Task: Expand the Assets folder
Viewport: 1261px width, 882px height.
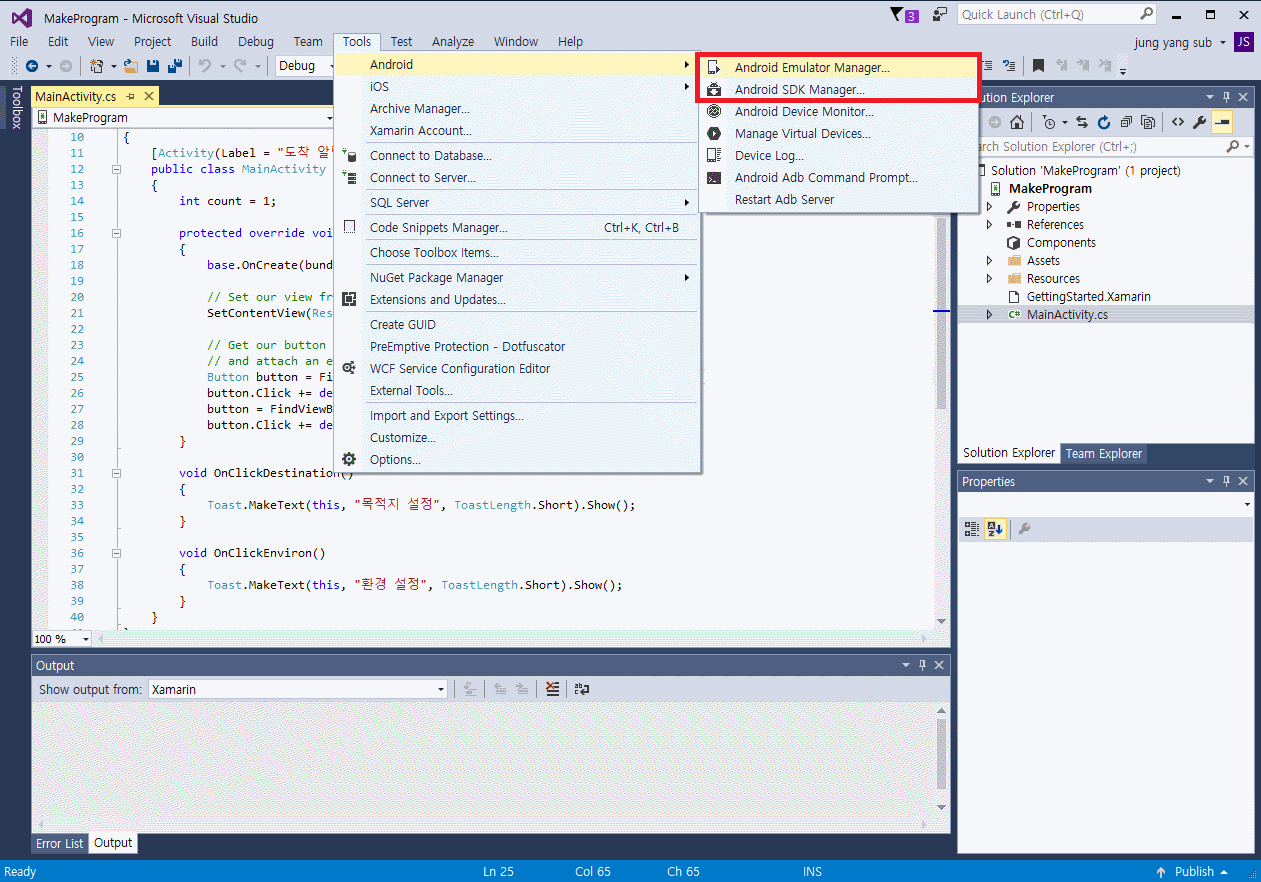Action: (990, 261)
